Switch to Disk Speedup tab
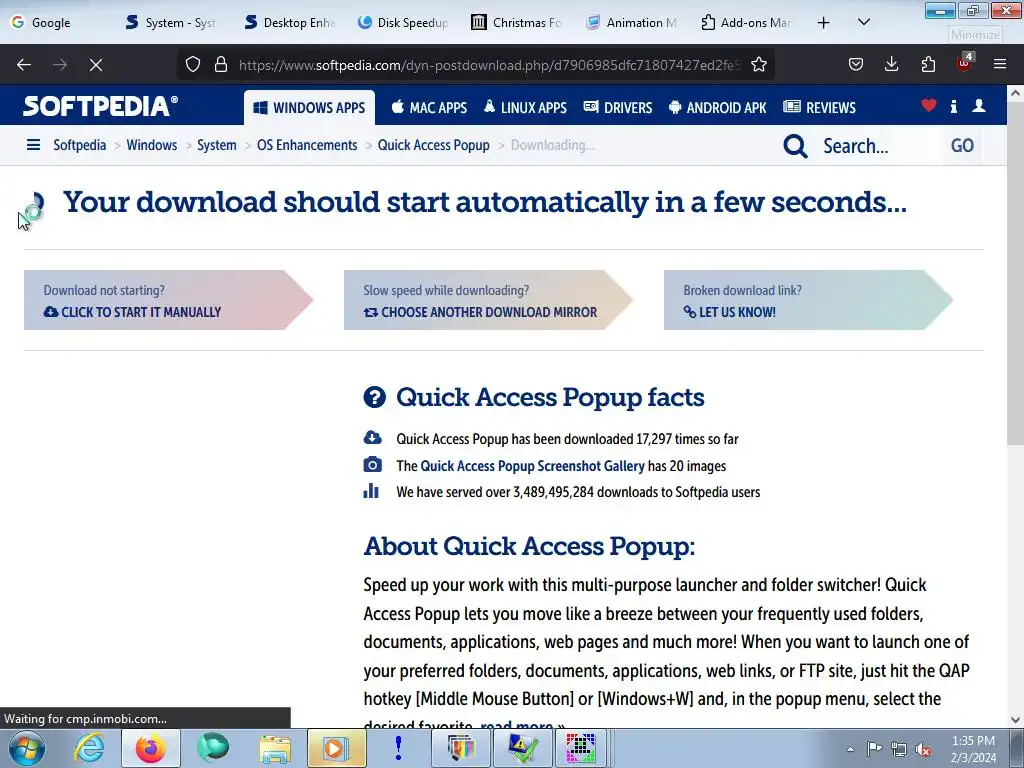Screen dimensions: 1024x768 pos(404,23)
